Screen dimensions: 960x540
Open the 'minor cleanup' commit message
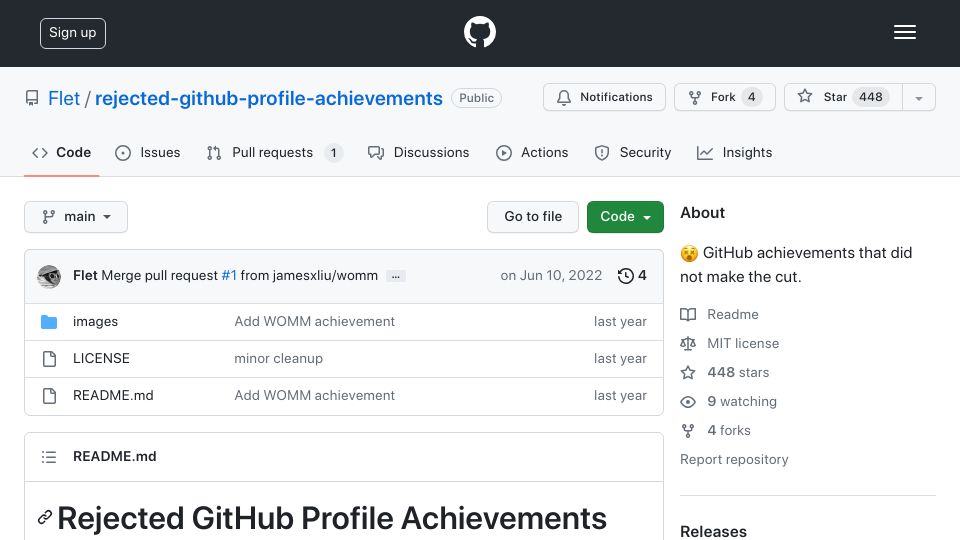[279, 358]
